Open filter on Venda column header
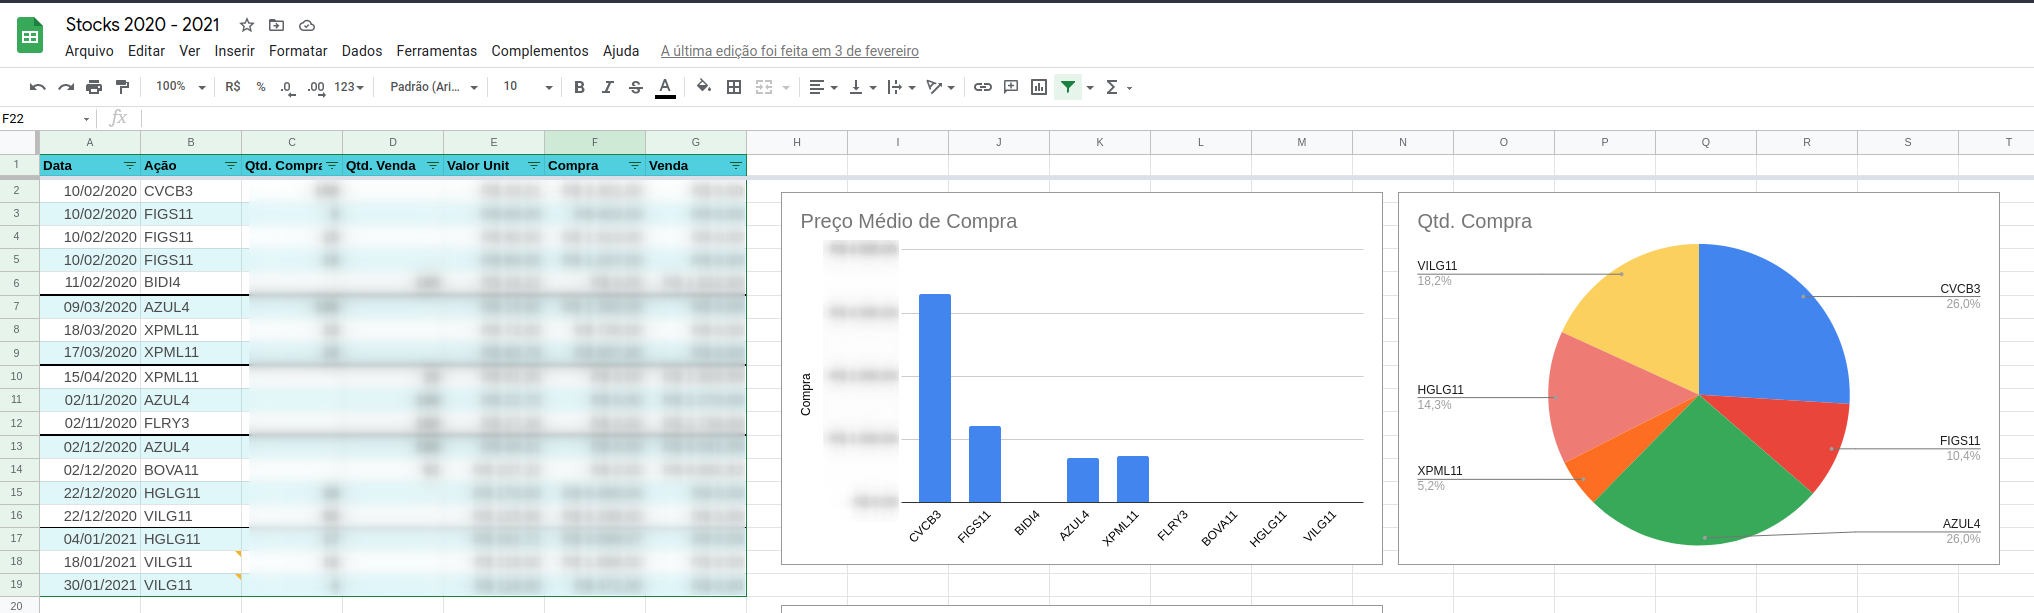 pyautogui.click(x=736, y=166)
